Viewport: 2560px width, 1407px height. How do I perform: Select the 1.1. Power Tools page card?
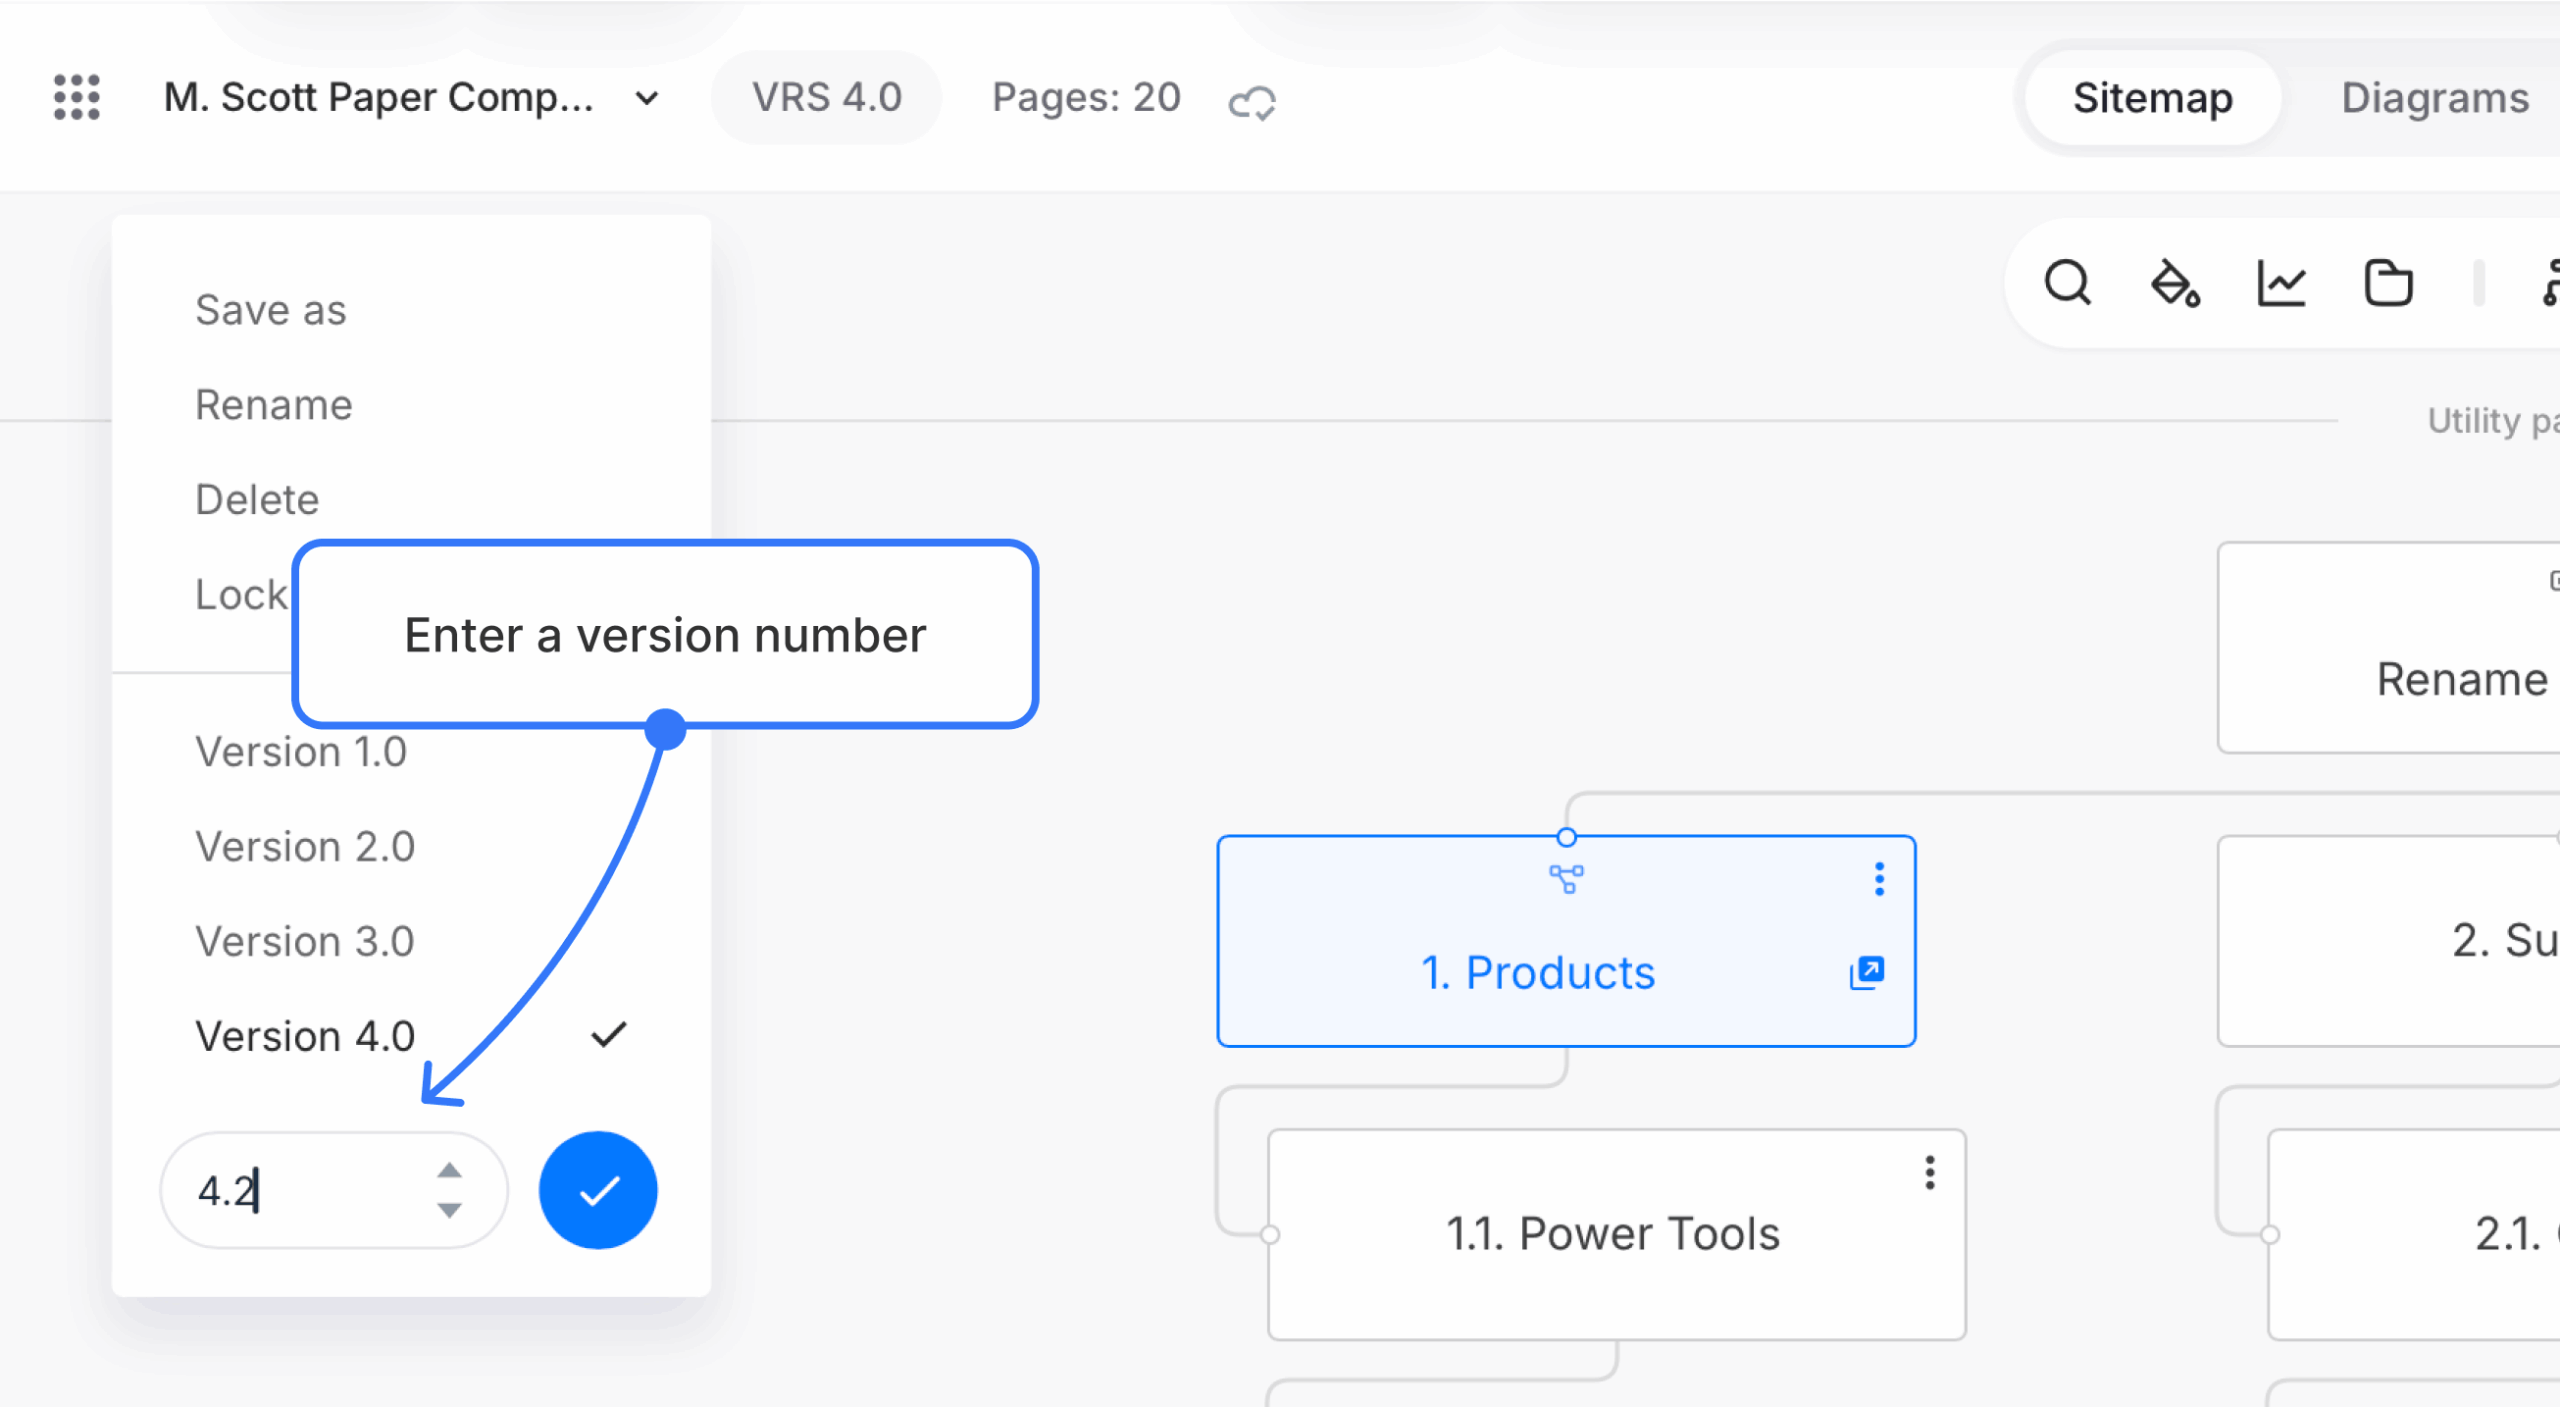1616,1234
